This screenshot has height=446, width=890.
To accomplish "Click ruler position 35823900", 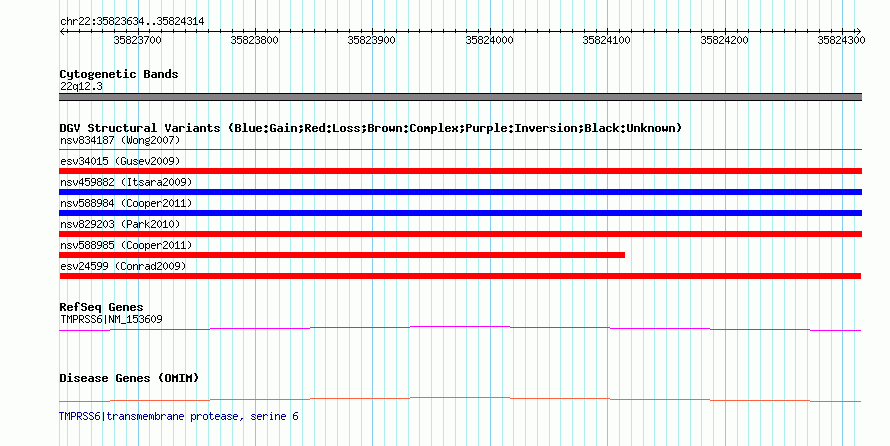I will coord(372,40).
